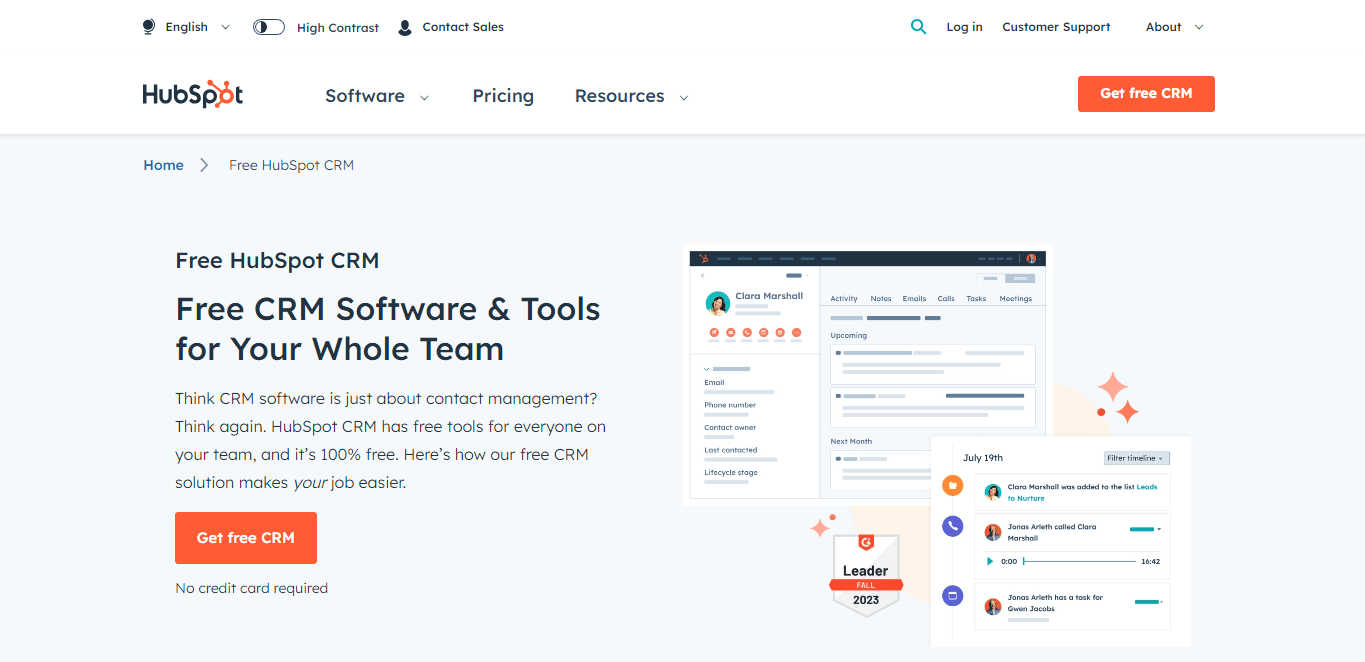This screenshot has height=662, width=1365.
Task: Expand the About dropdown
Action: (x=1172, y=27)
